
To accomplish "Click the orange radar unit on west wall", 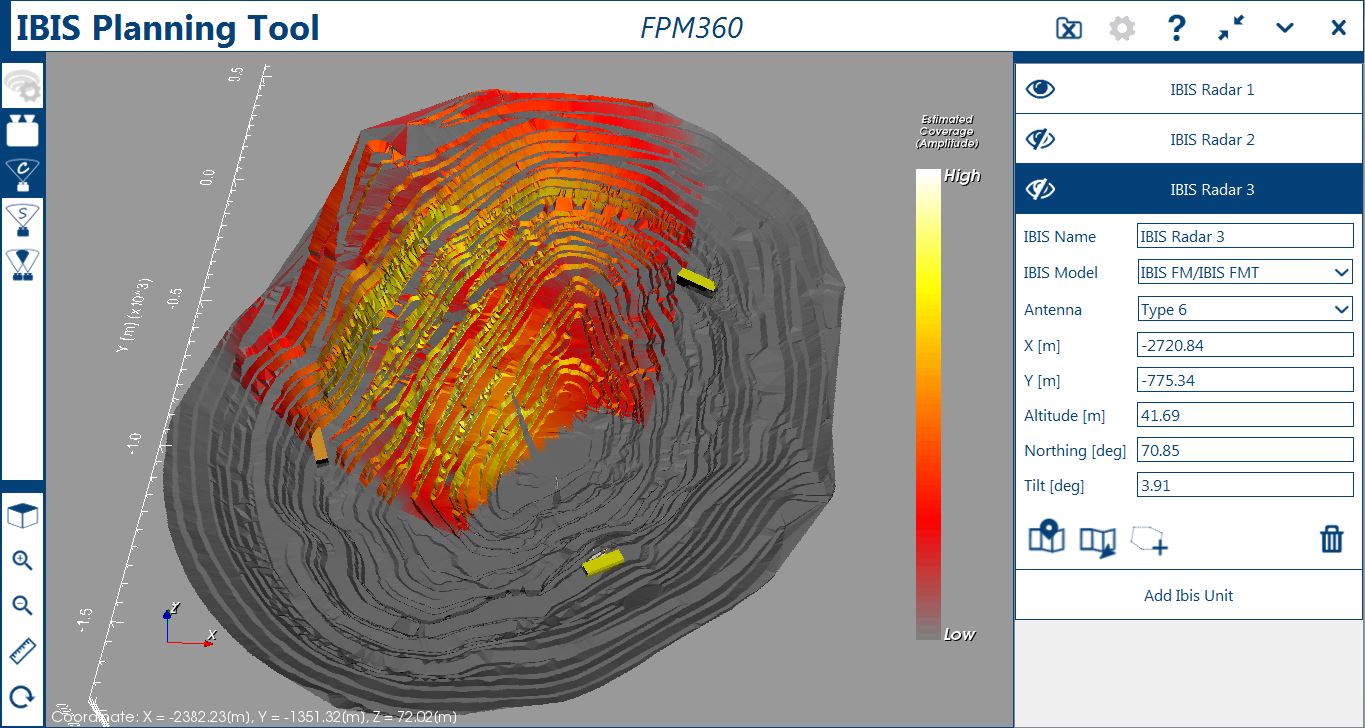I will pyautogui.click(x=319, y=446).
